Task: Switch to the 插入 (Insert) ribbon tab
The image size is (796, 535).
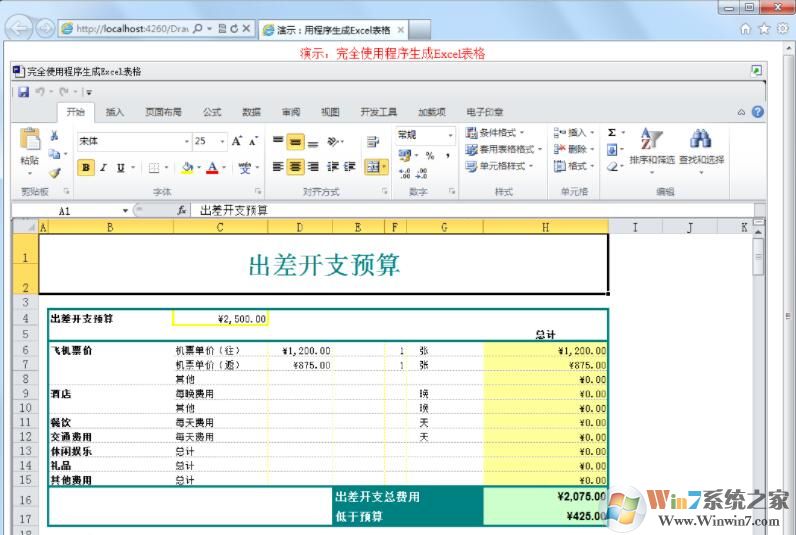Action: tap(115, 112)
